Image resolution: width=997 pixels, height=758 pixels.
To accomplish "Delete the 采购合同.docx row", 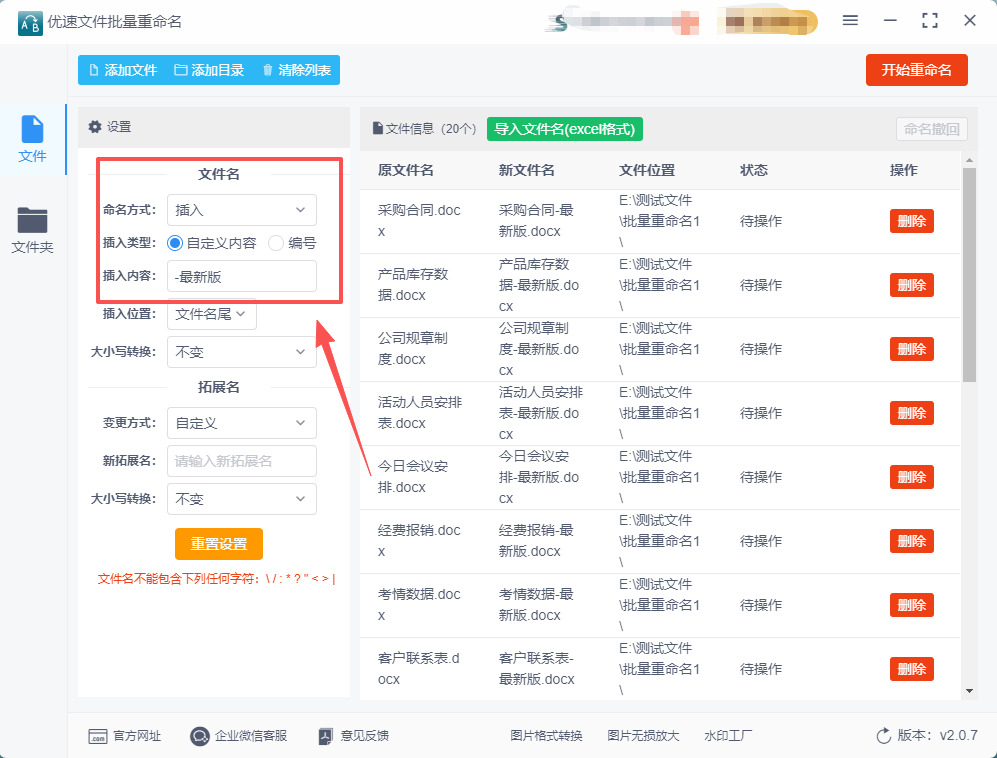I will pyautogui.click(x=911, y=221).
